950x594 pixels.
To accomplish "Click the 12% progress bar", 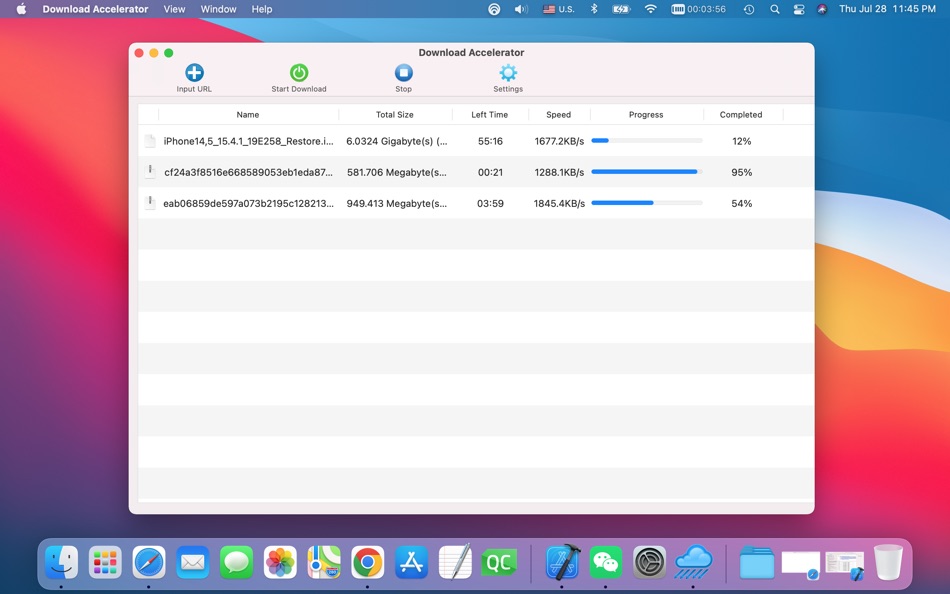I will click(646, 141).
